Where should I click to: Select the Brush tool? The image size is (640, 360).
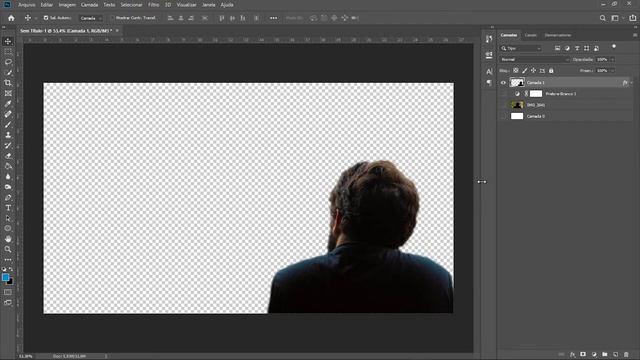pos(8,124)
